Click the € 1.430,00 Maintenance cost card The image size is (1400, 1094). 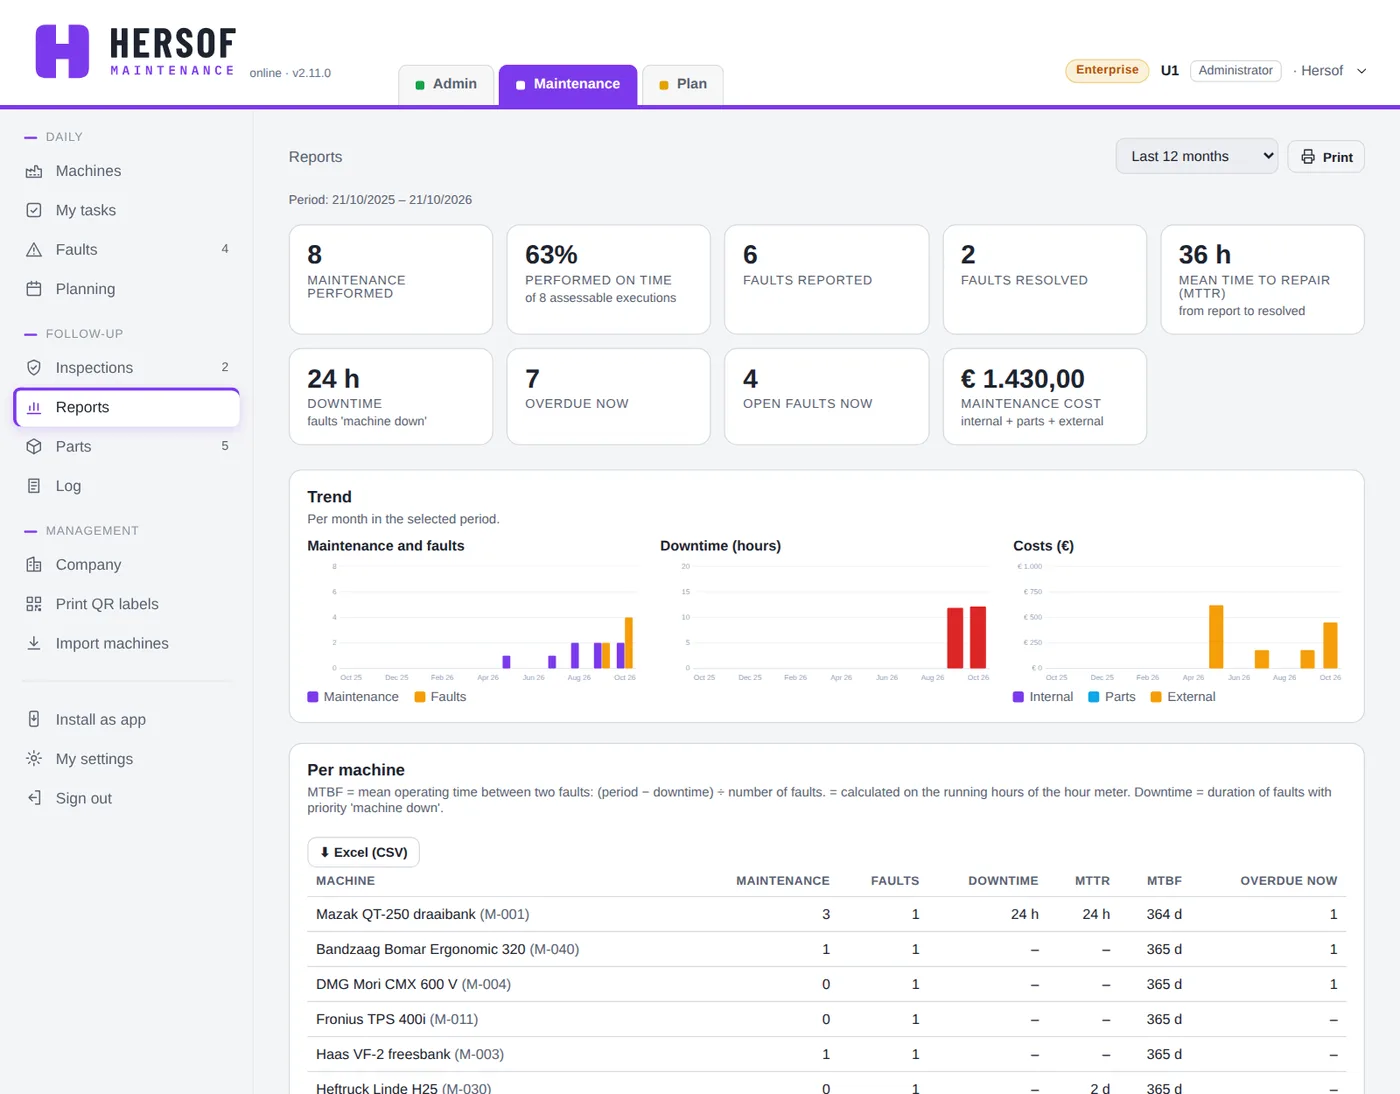(x=1044, y=396)
